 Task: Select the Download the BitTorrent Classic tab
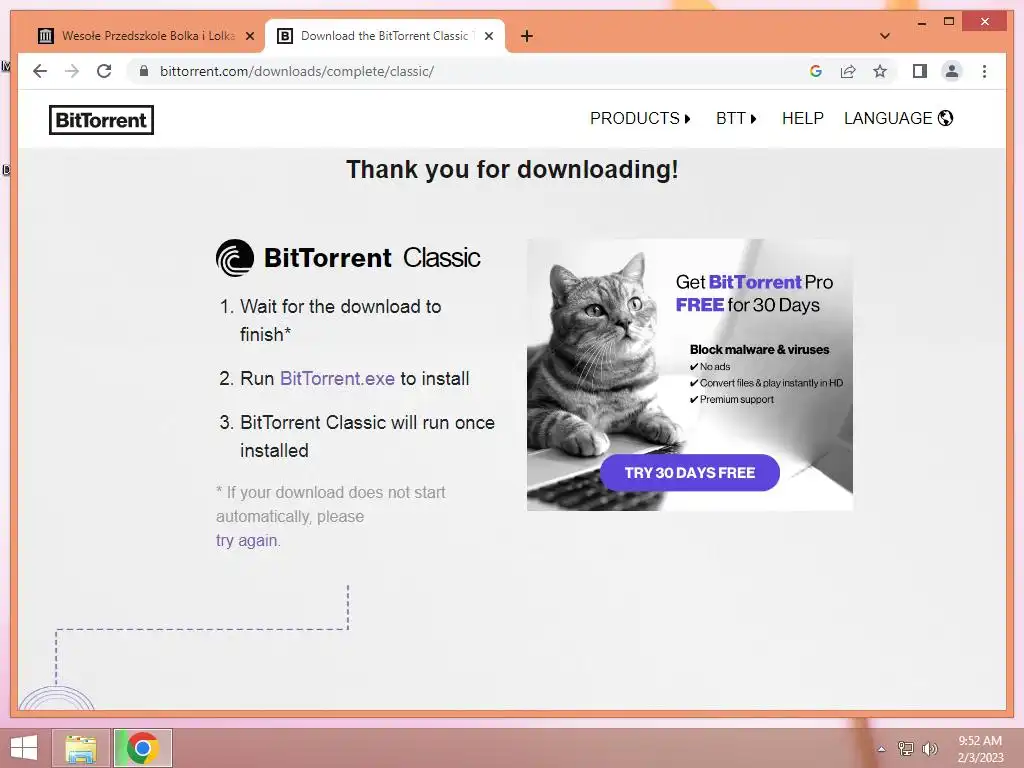click(x=385, y=36)
